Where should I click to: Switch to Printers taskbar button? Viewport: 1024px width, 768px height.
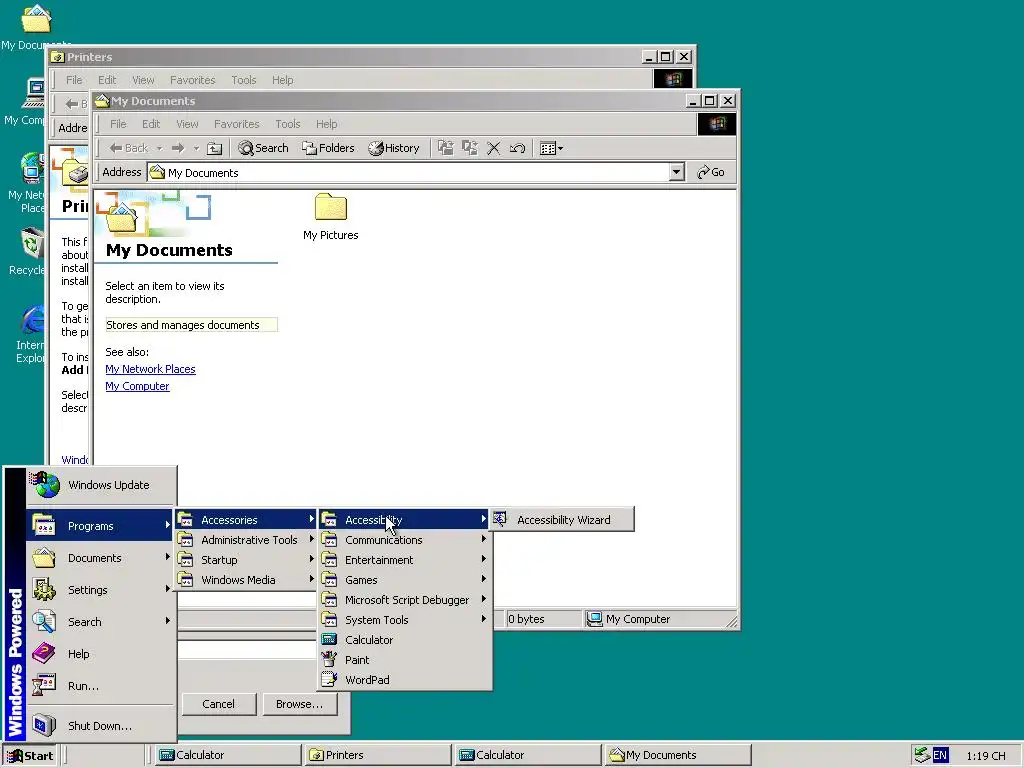(x=376, y=756)
